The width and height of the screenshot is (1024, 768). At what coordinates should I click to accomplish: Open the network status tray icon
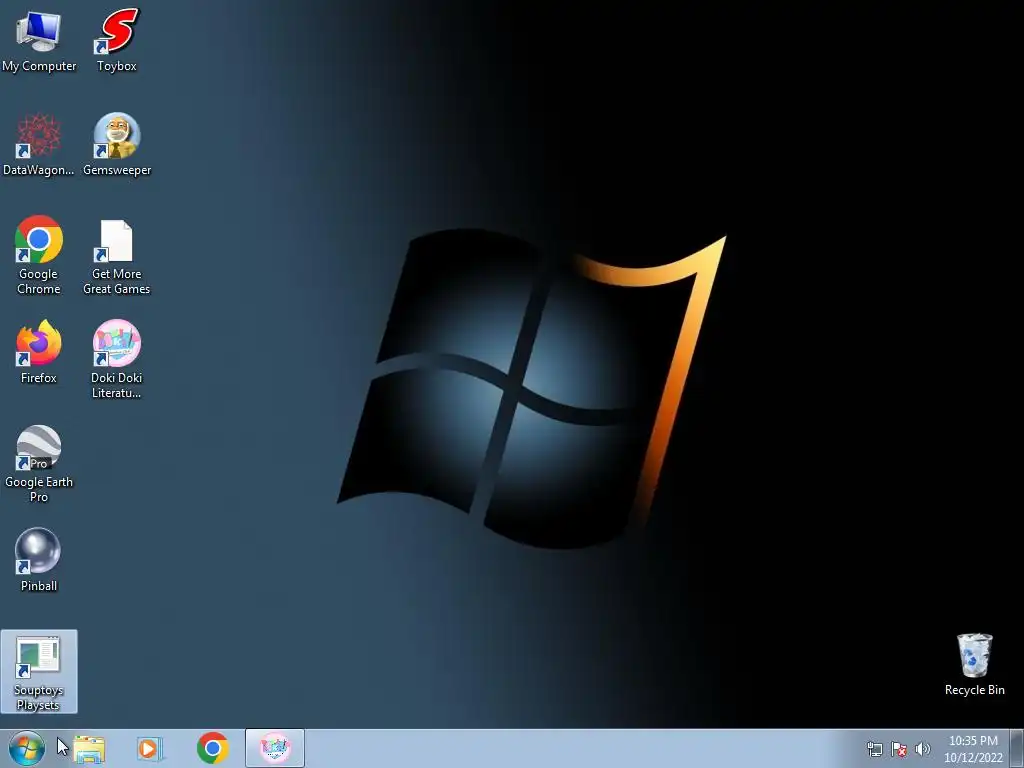coord(874,749)
